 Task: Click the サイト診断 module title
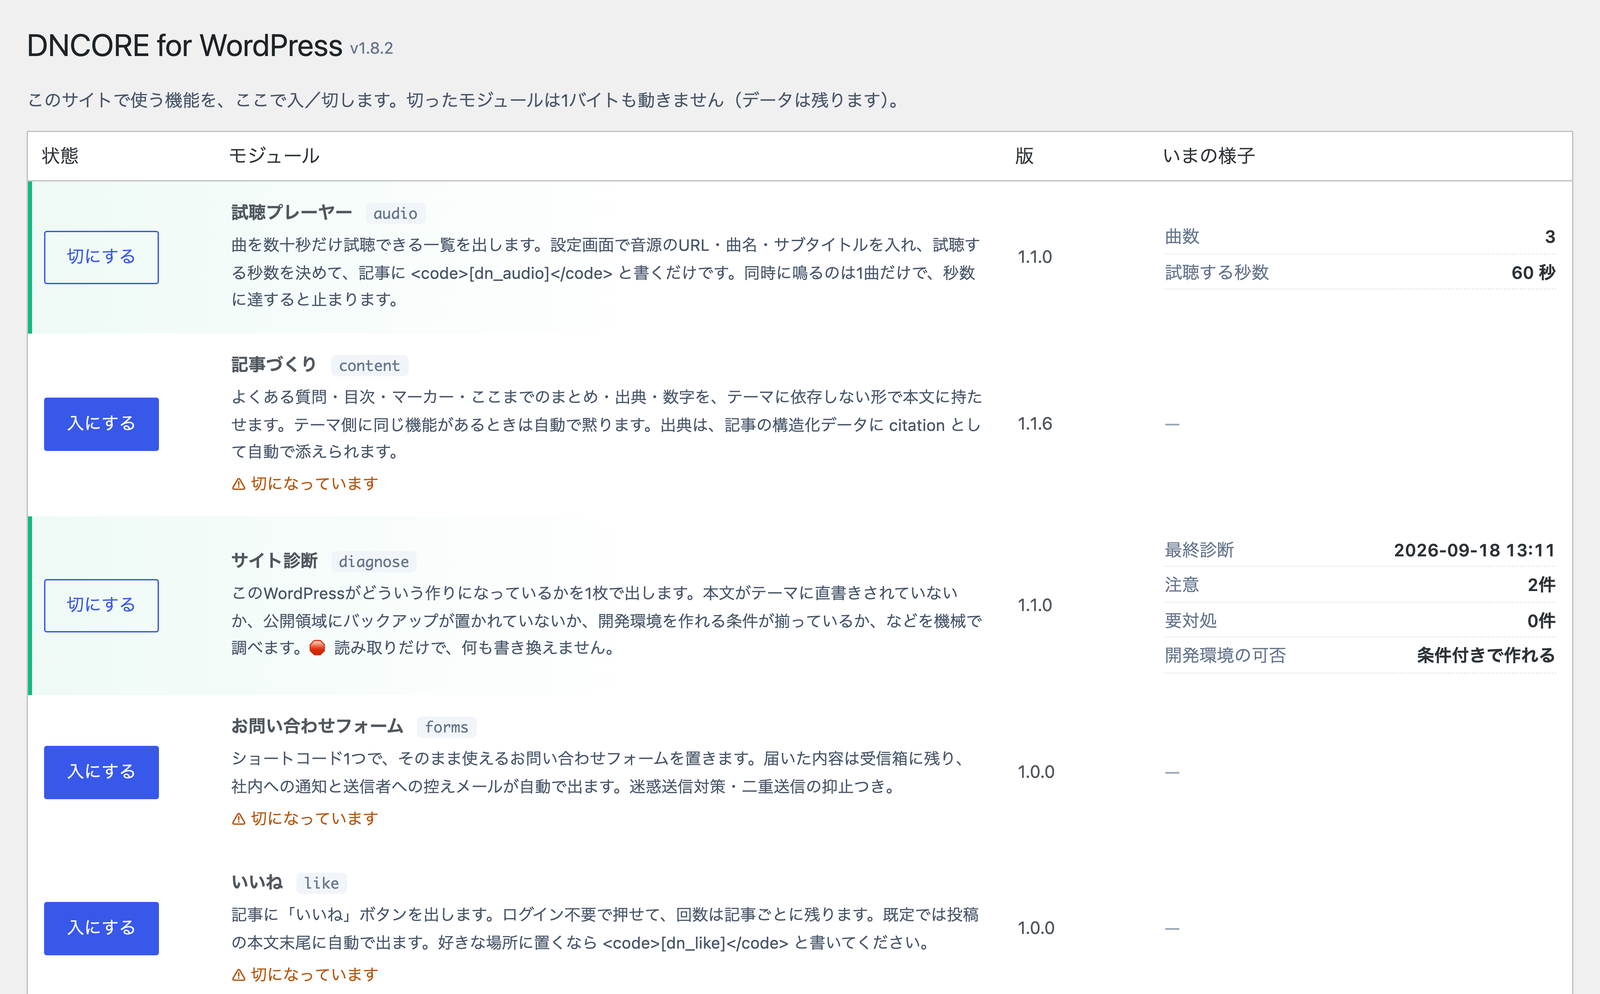click(274, 560)
